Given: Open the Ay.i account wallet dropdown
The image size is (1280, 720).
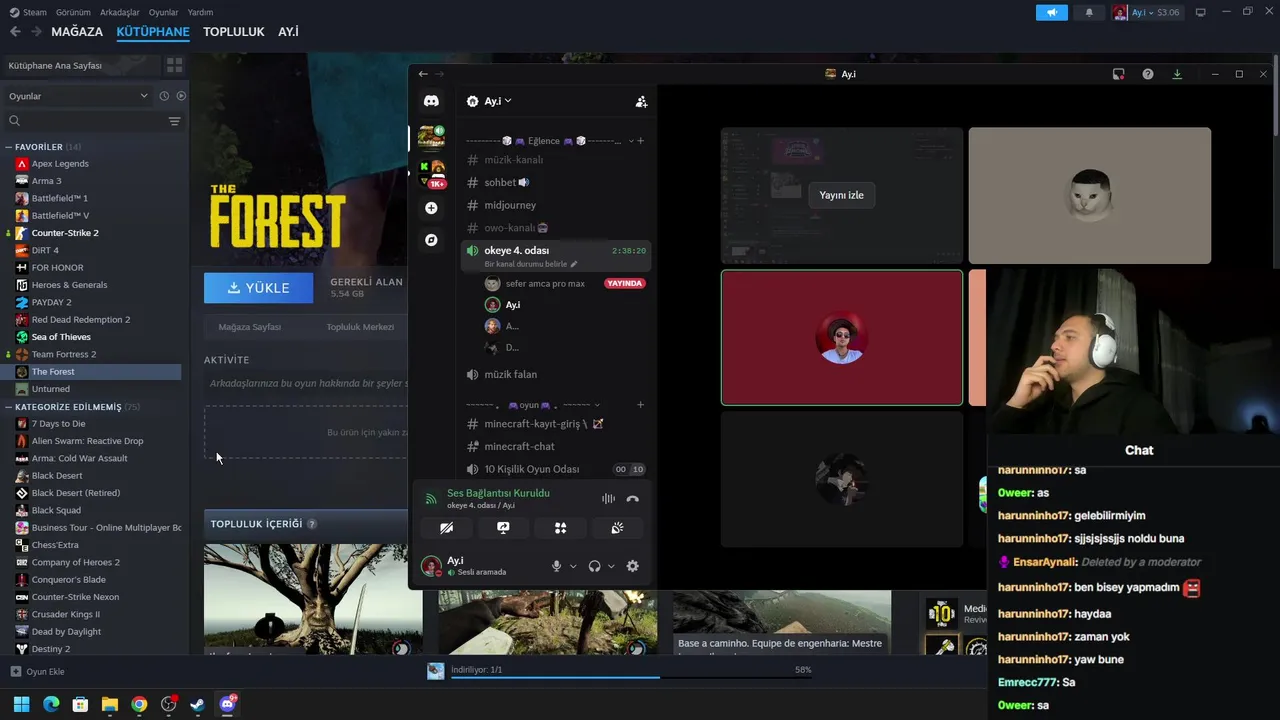Looking at the screenshot, I should (1148, 12).
